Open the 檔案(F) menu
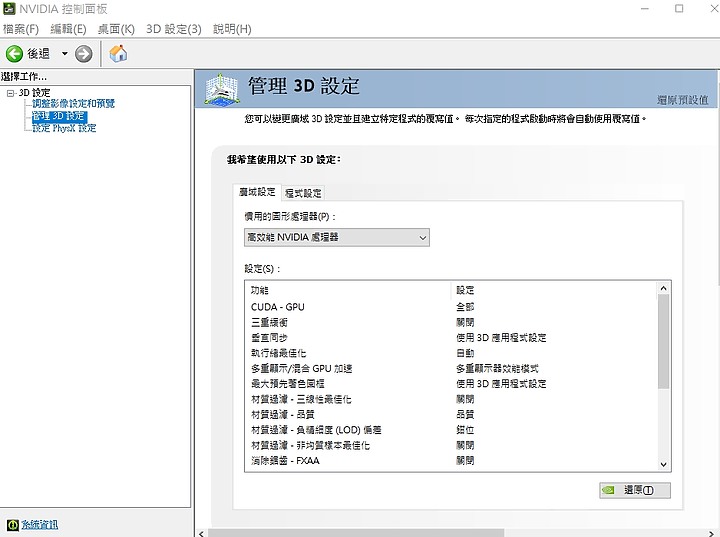This screenshot has height=537, width=720. (21, 29)
